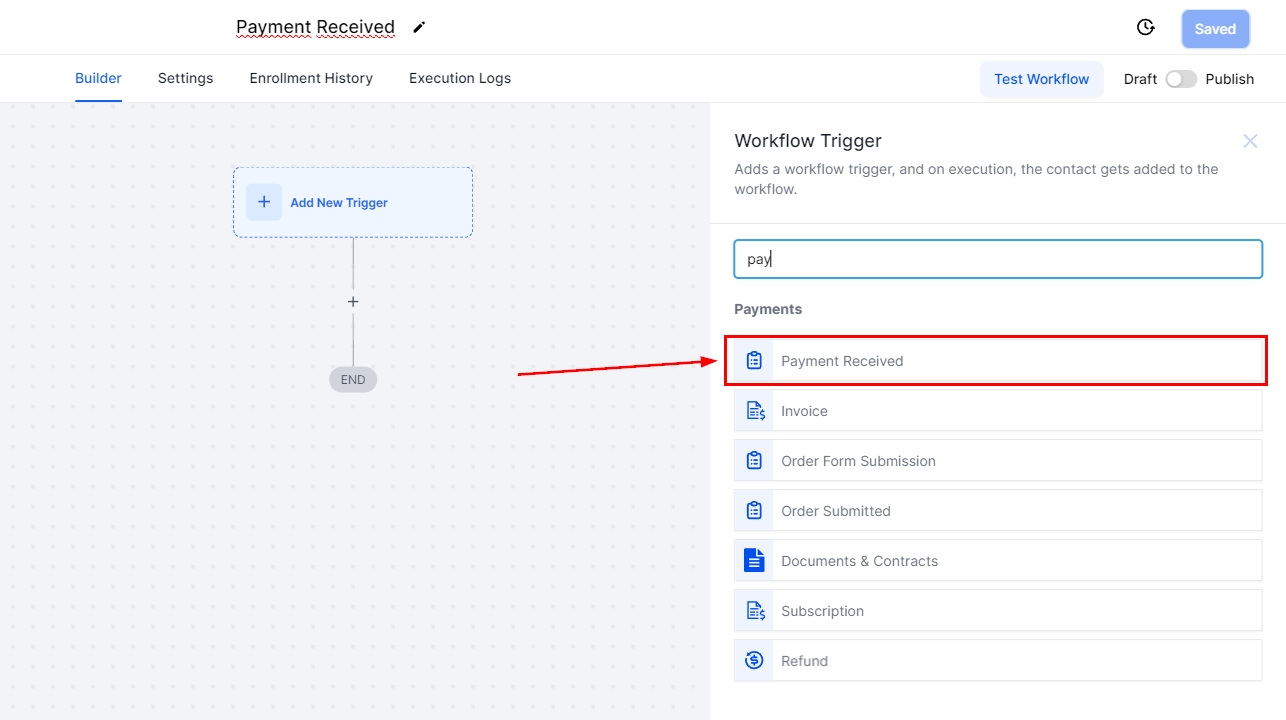Click the plus connector to add action

pyautogui.click(x=353, y=302)
